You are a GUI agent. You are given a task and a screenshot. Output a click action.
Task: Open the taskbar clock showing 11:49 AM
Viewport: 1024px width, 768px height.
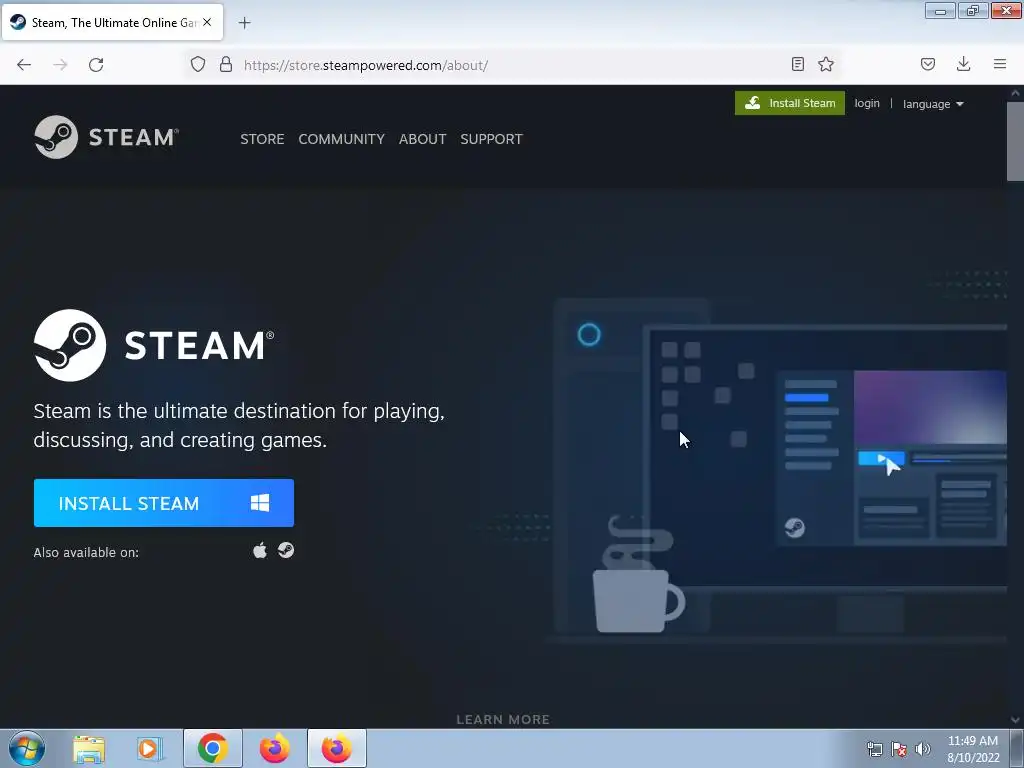tap(973, 749)
